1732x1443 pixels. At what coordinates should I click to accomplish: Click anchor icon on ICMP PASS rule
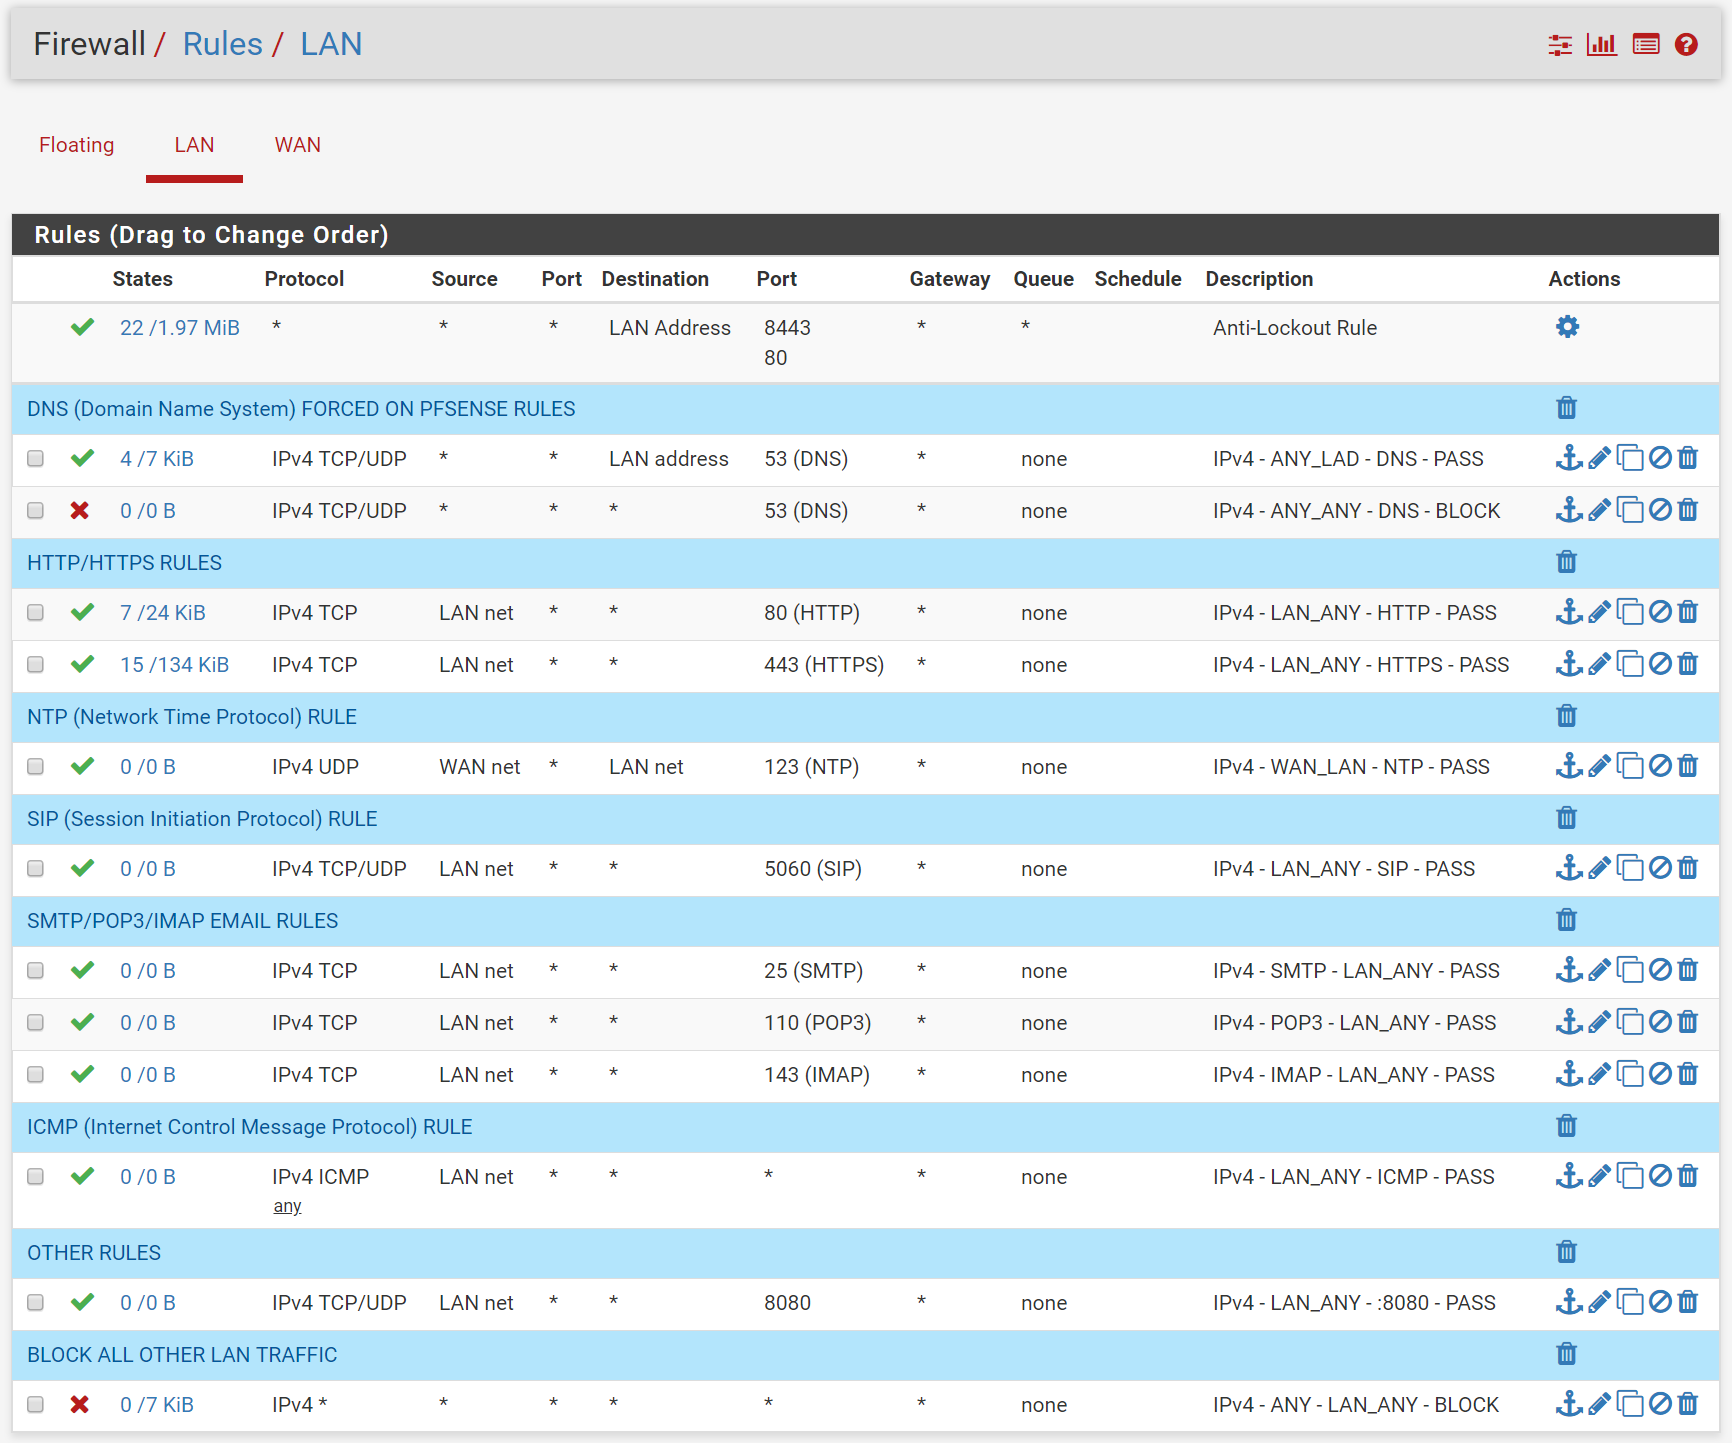(1568, 1176)
